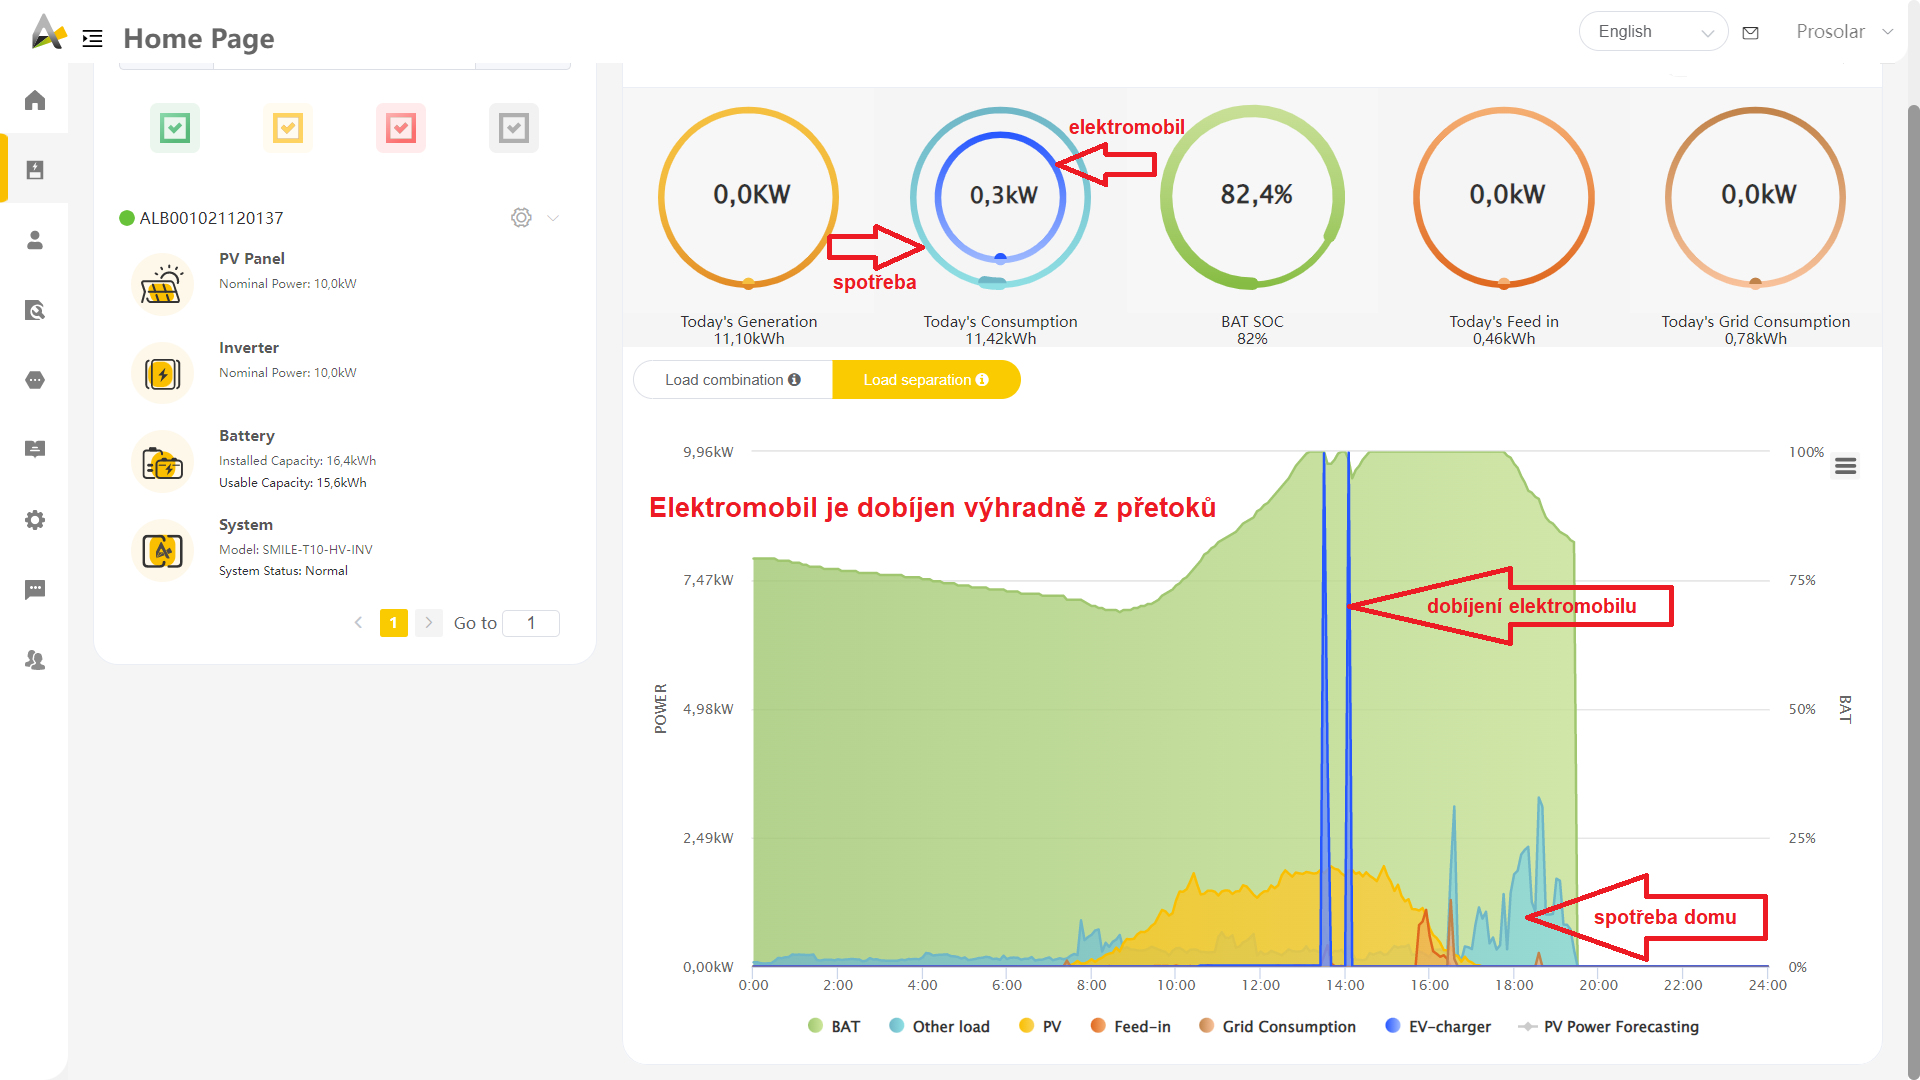Click Today's Grid Consumption gauge
The height and width of the screenshot is (1080, 1920).
[x=1756, y=197]
